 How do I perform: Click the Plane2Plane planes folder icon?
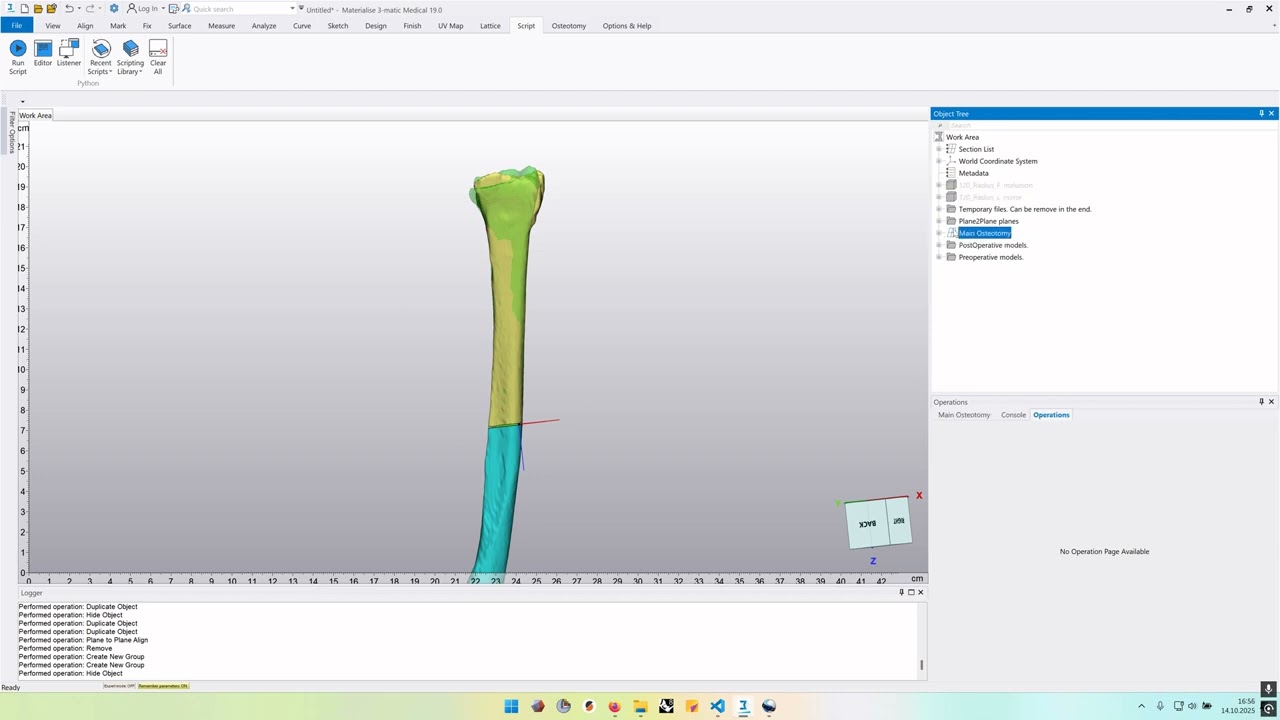[951, 221]
